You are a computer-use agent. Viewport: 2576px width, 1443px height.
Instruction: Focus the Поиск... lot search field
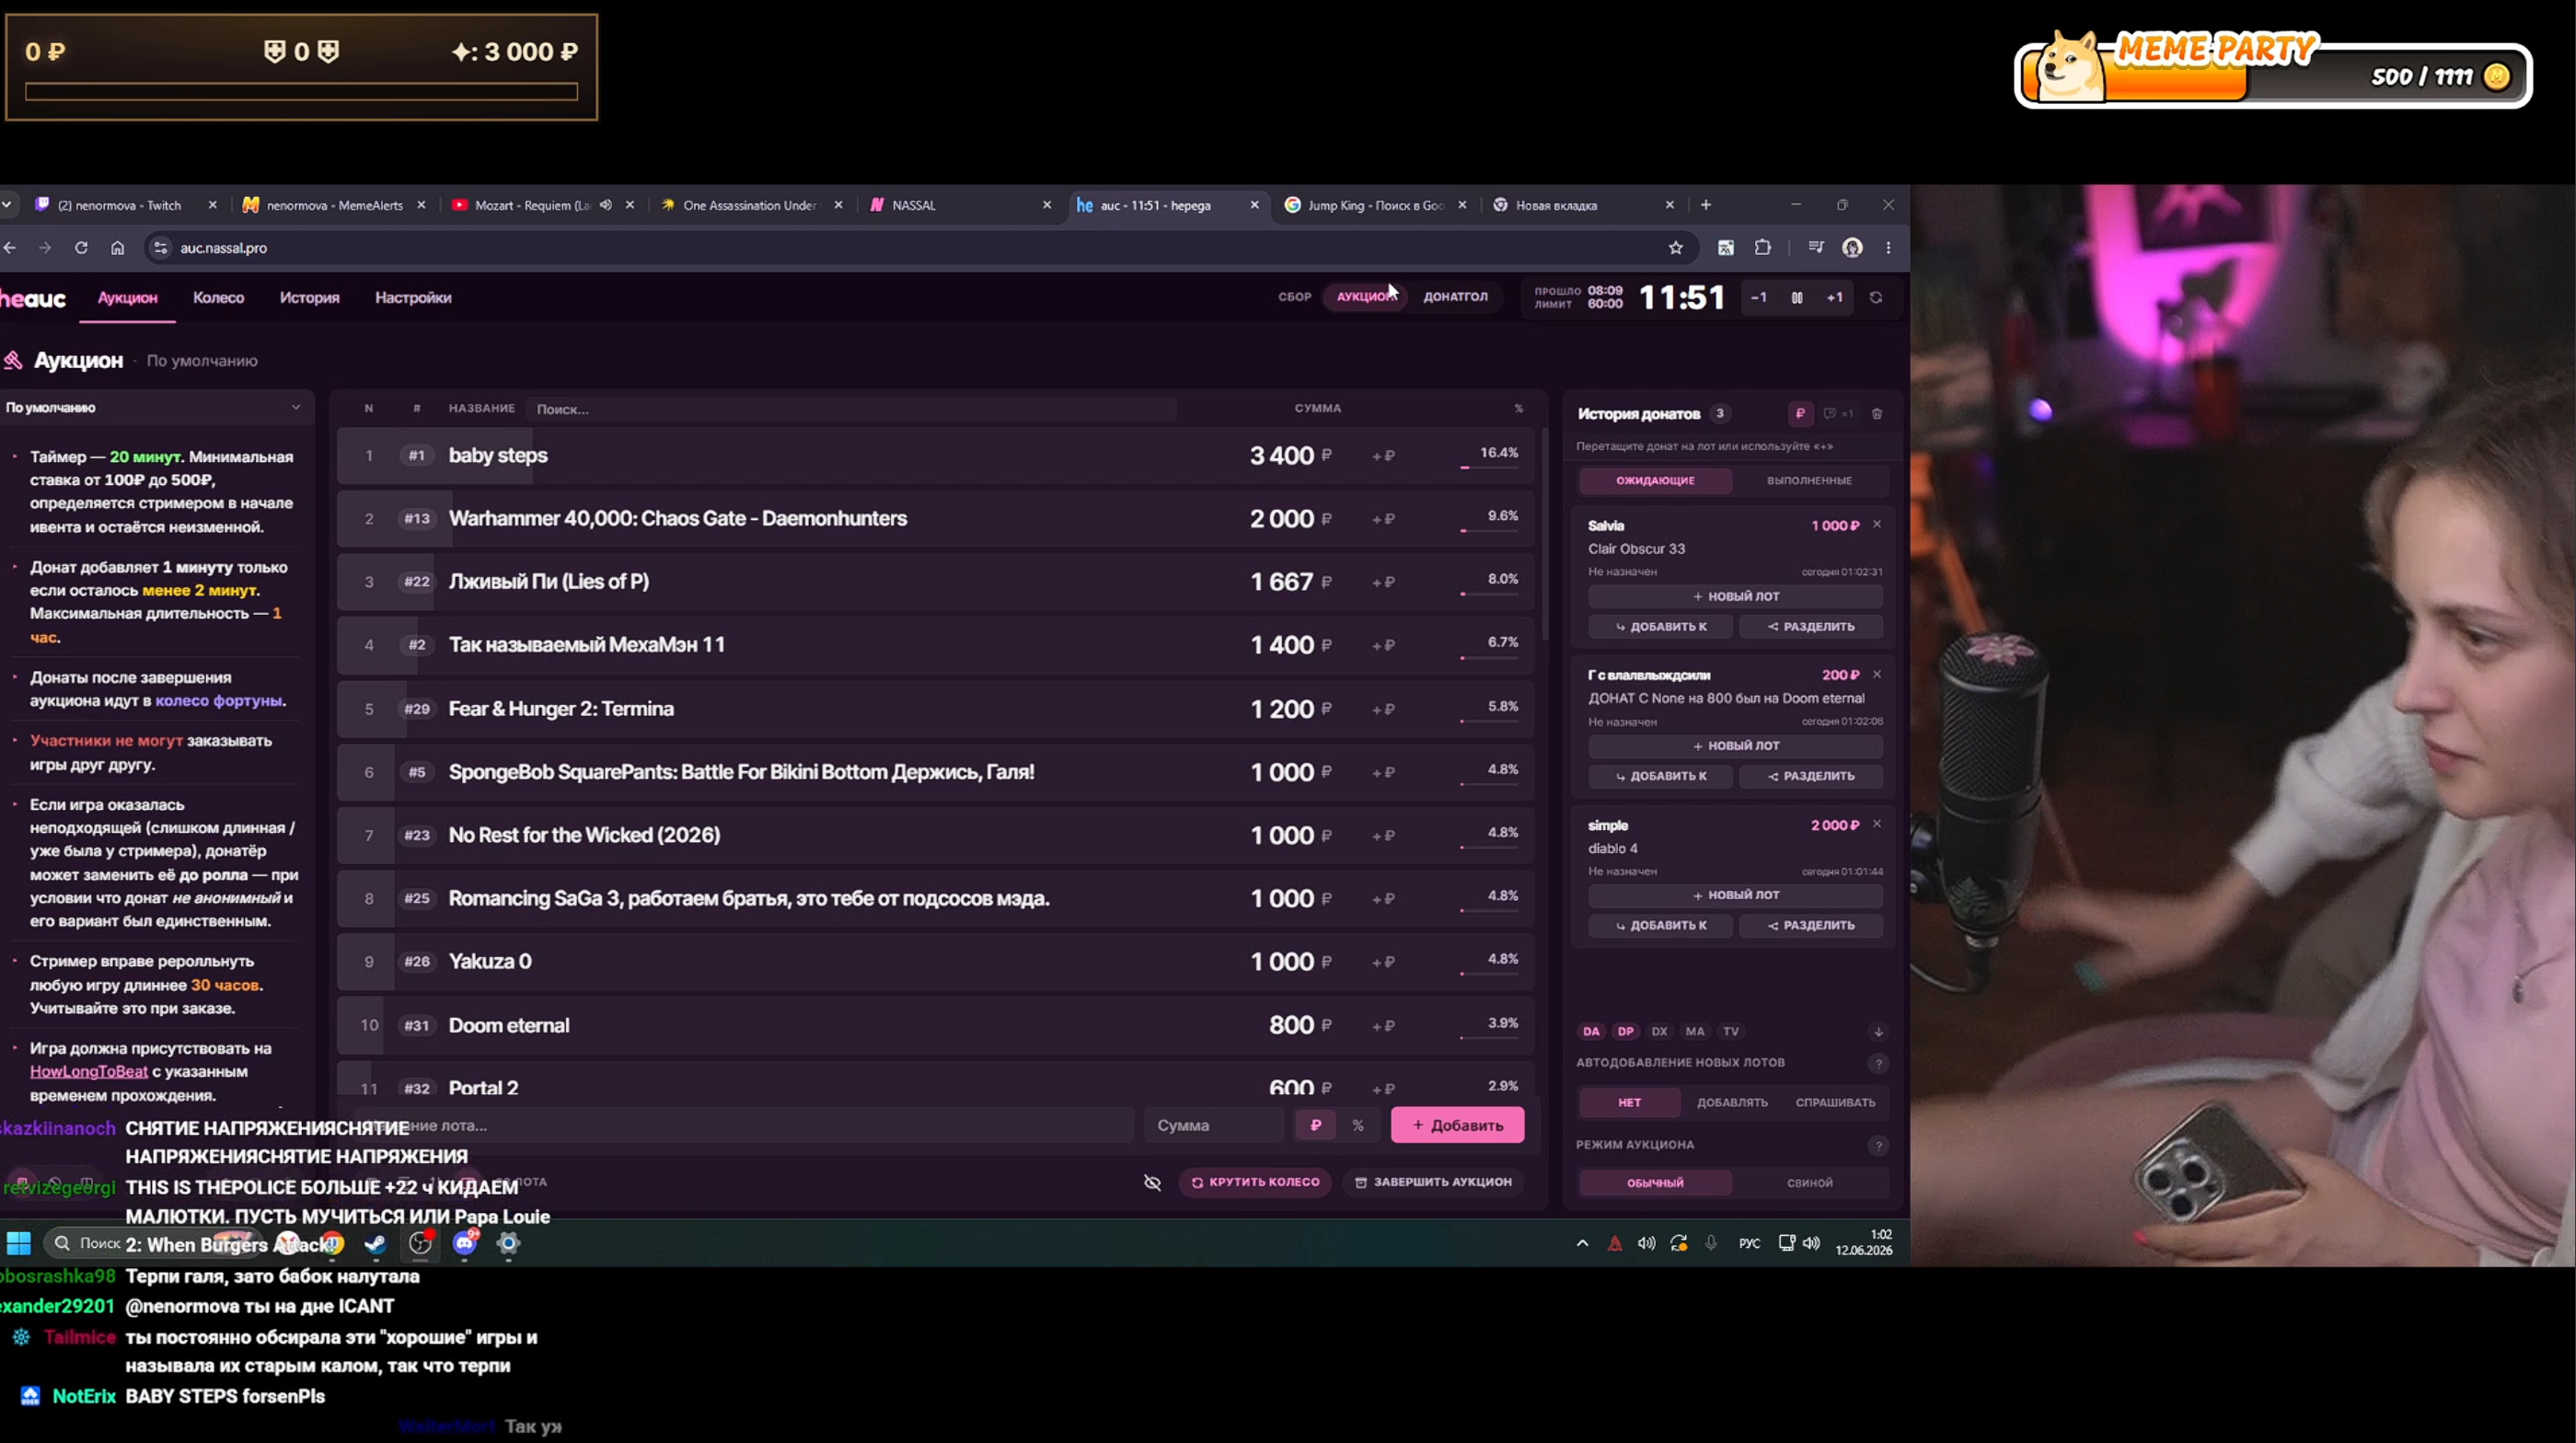click(850, 409)
